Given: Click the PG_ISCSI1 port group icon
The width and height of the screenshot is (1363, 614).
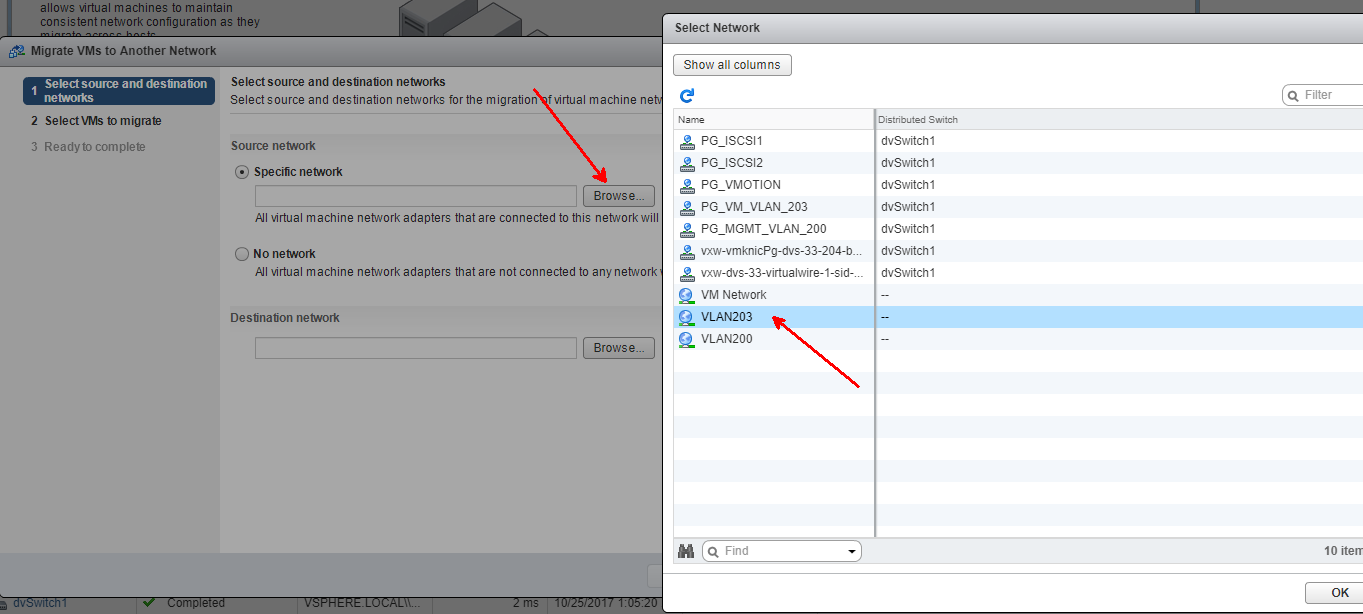Looking at the screenshot, I should coord(686,141).
